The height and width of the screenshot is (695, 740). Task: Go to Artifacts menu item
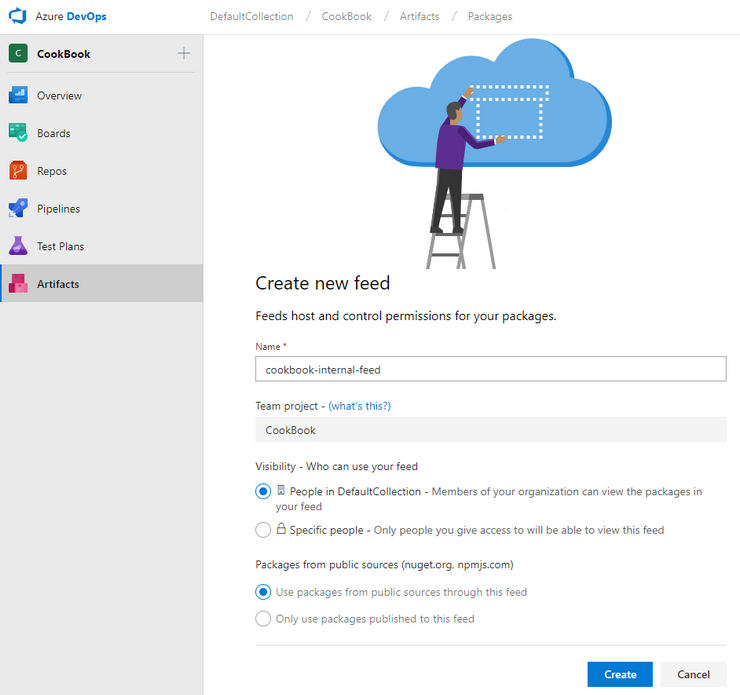coord(102,284)
